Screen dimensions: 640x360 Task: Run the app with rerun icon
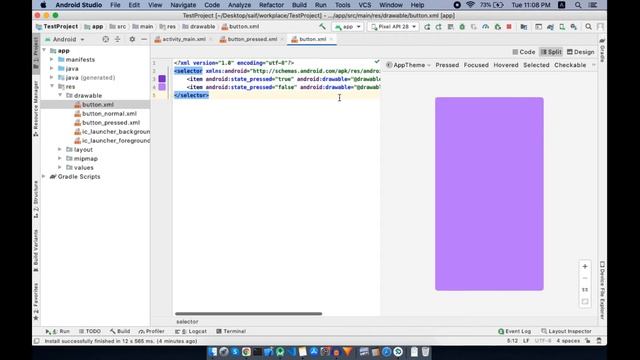(427, 27)
